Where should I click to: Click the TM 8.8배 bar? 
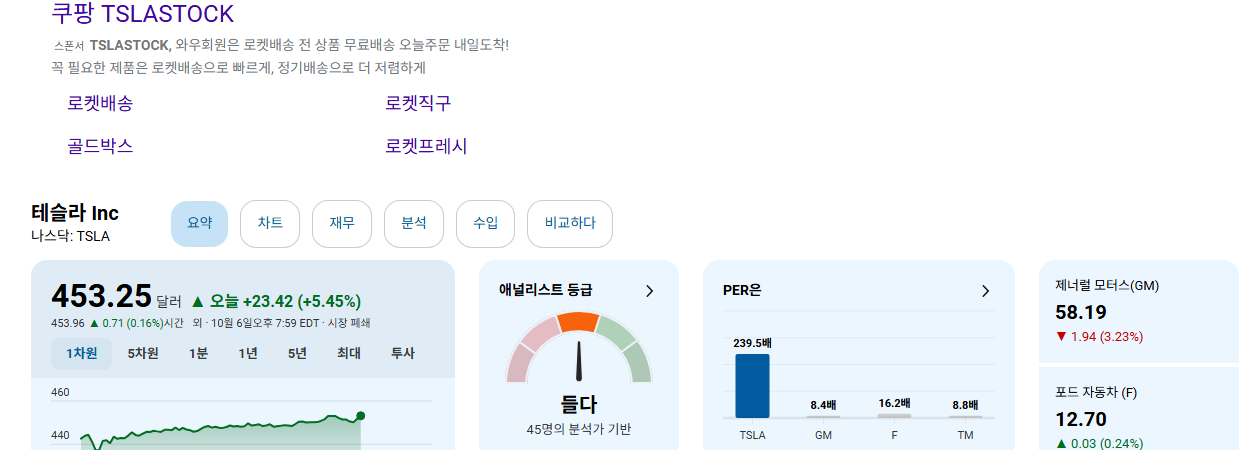pos(965,416)
